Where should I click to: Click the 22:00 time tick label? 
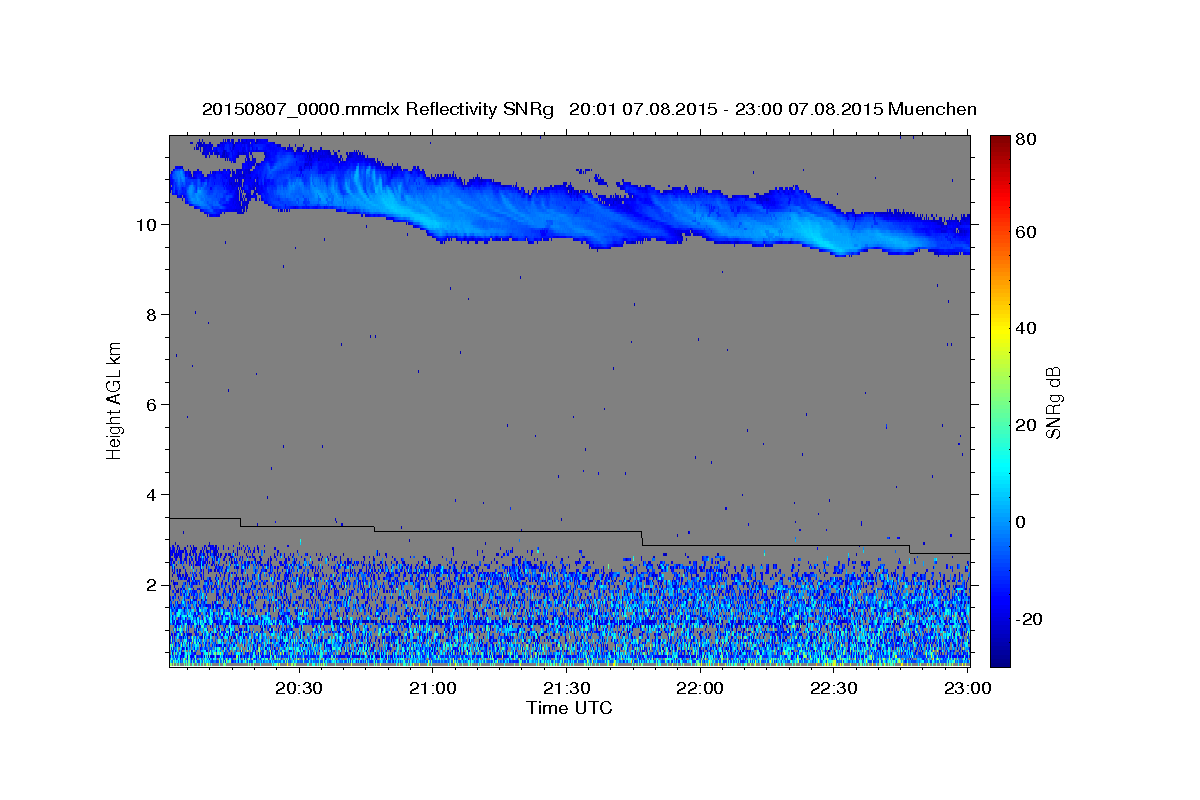click(x=700, y=688)
